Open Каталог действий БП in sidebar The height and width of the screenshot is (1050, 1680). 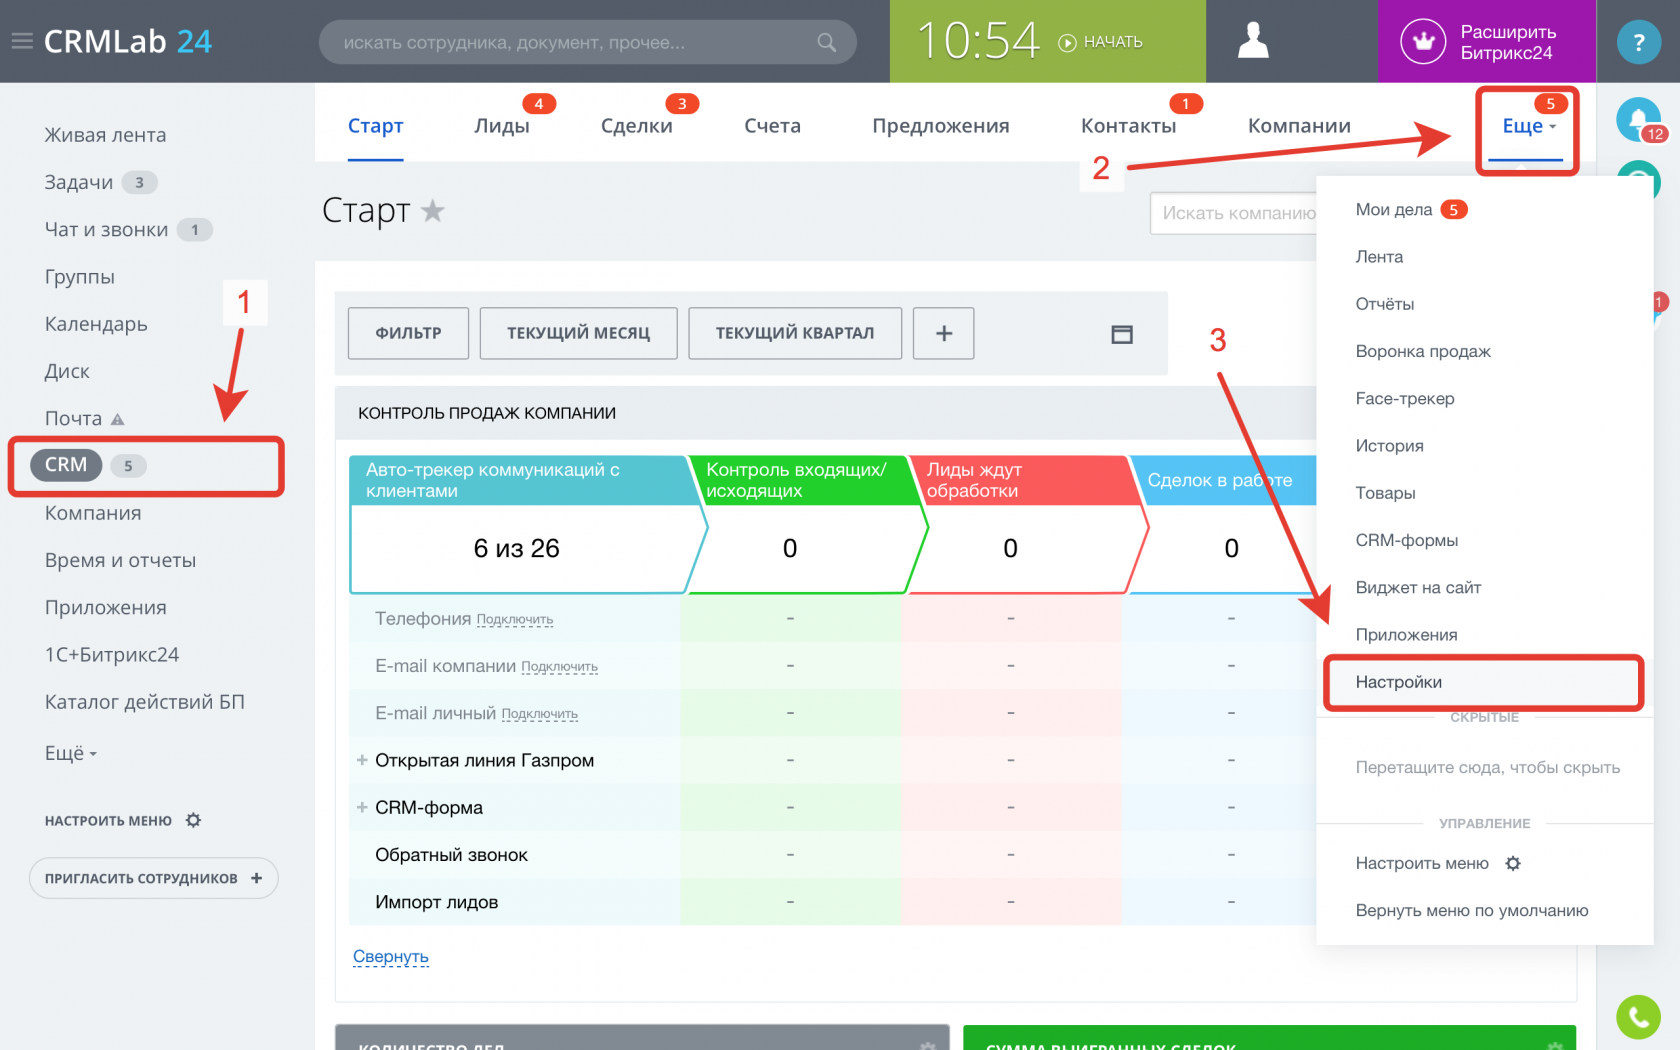coord(145,702)
